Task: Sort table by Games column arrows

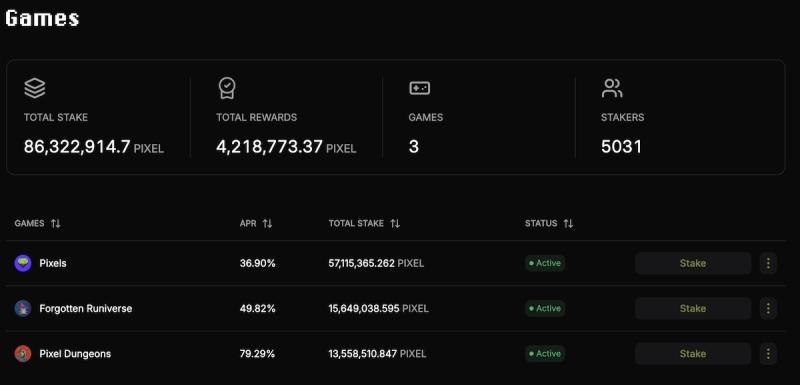Action: 56,223
